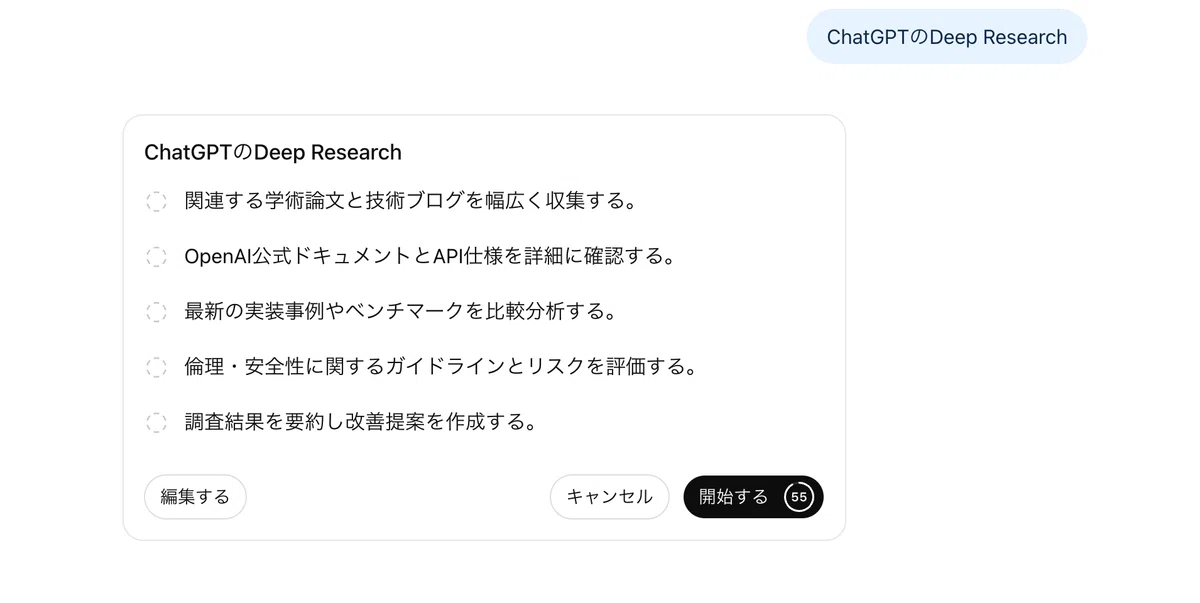Image resolution: width=1200 pixels, height=603 pixels.
Task: Select the step text 関連する学術論文と技術ブログを幅広く収集する
Action: (411, 201)
